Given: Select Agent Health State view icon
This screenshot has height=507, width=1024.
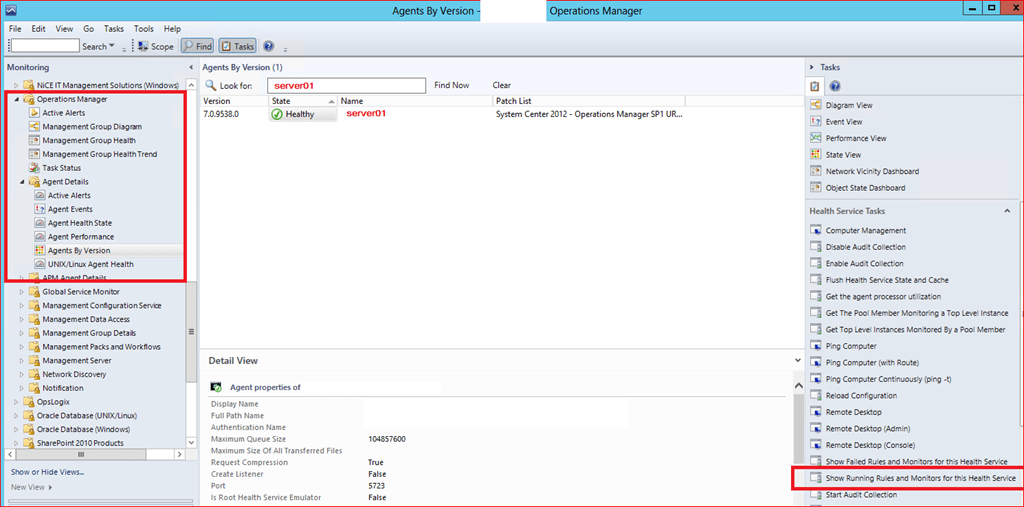Looking at the screenshot, I should click(x=39, y=223).
